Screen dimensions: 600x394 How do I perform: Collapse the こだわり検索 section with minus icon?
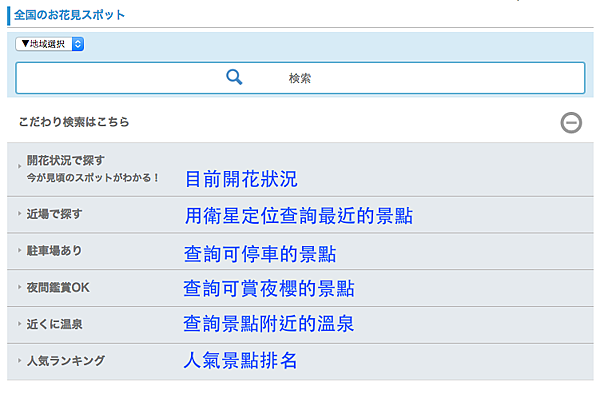[571, 123]
